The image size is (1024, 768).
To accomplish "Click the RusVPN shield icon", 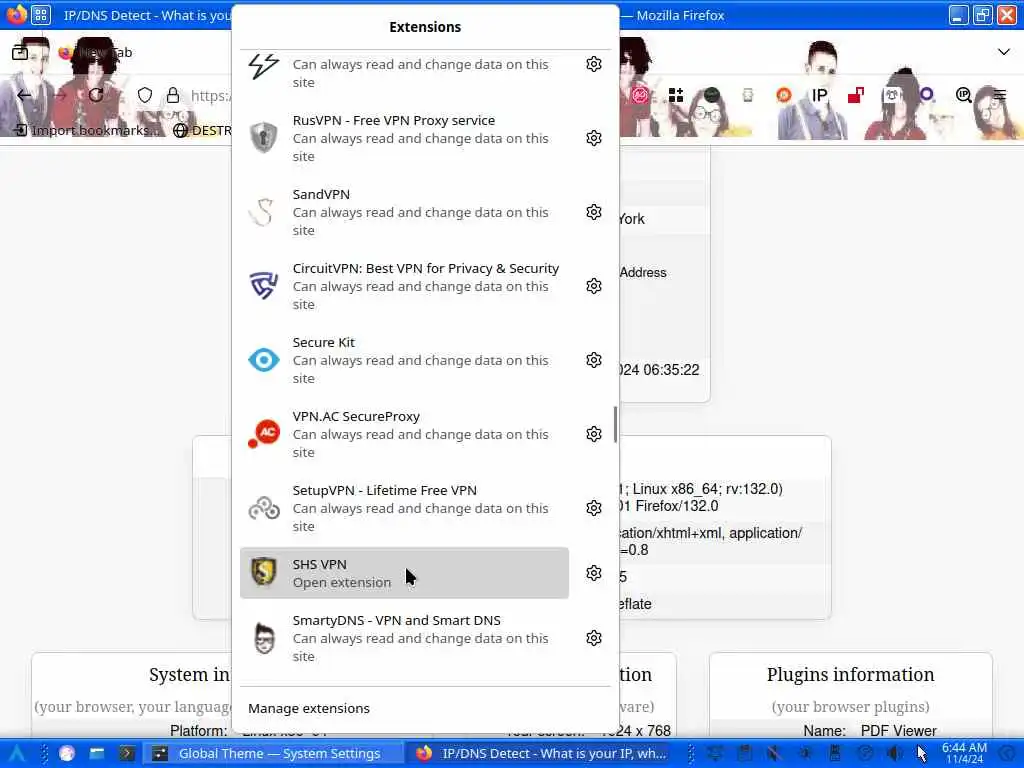I will (264, 138).
